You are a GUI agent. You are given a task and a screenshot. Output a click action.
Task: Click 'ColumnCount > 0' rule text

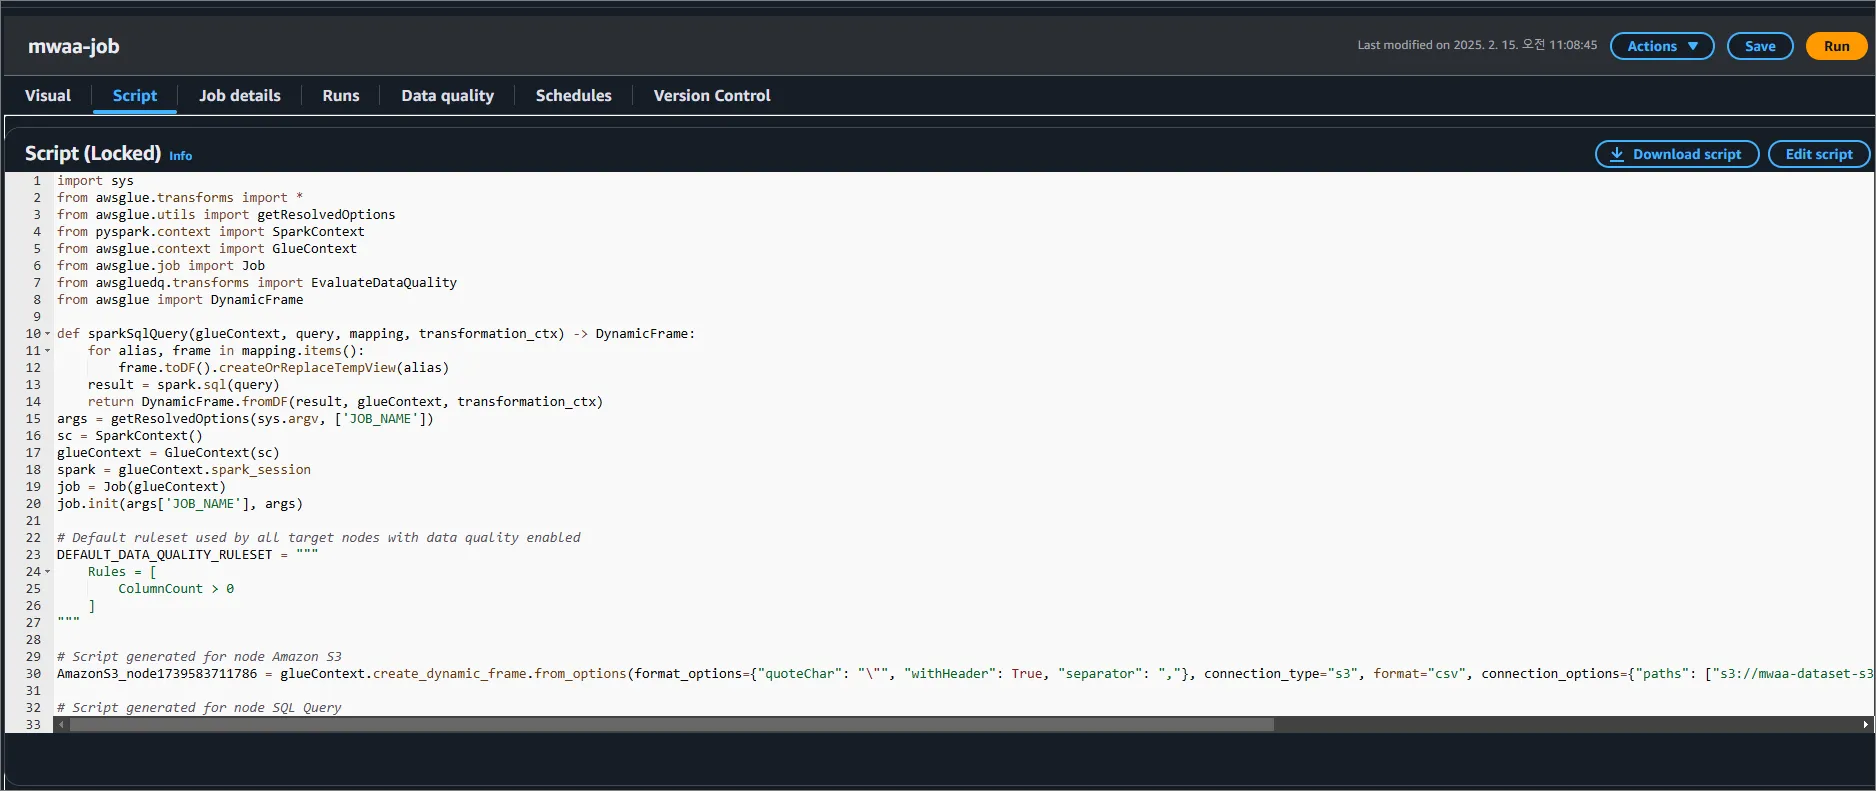point(176,589)
